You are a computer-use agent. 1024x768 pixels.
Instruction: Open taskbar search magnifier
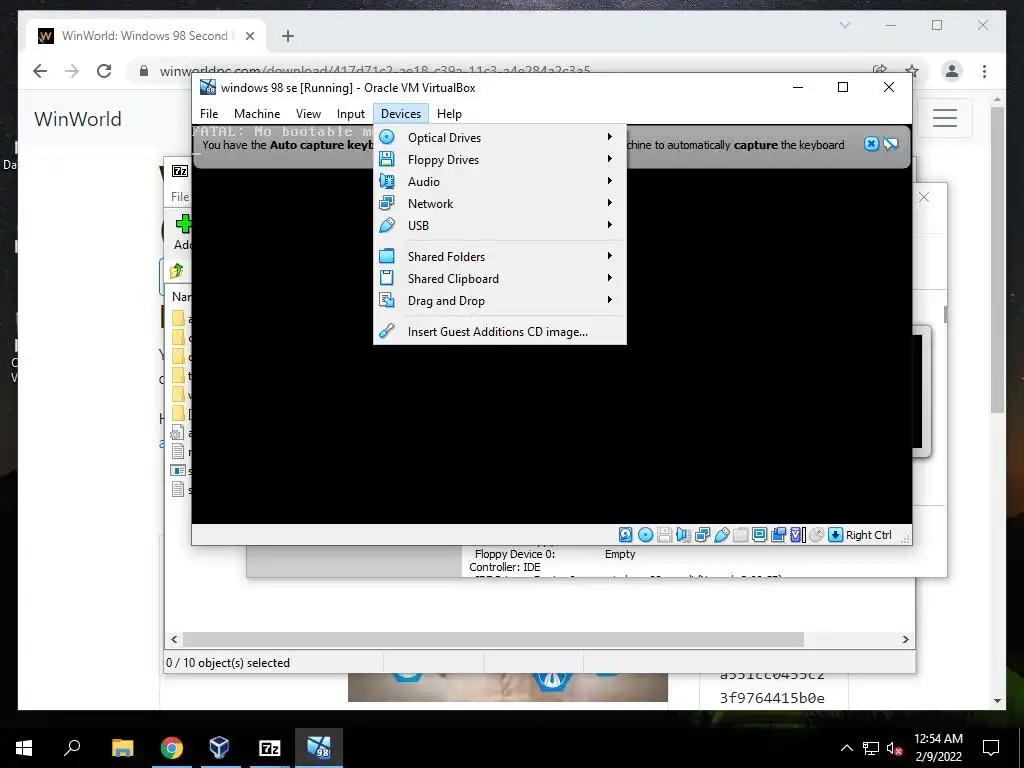(x=72, y=748)
